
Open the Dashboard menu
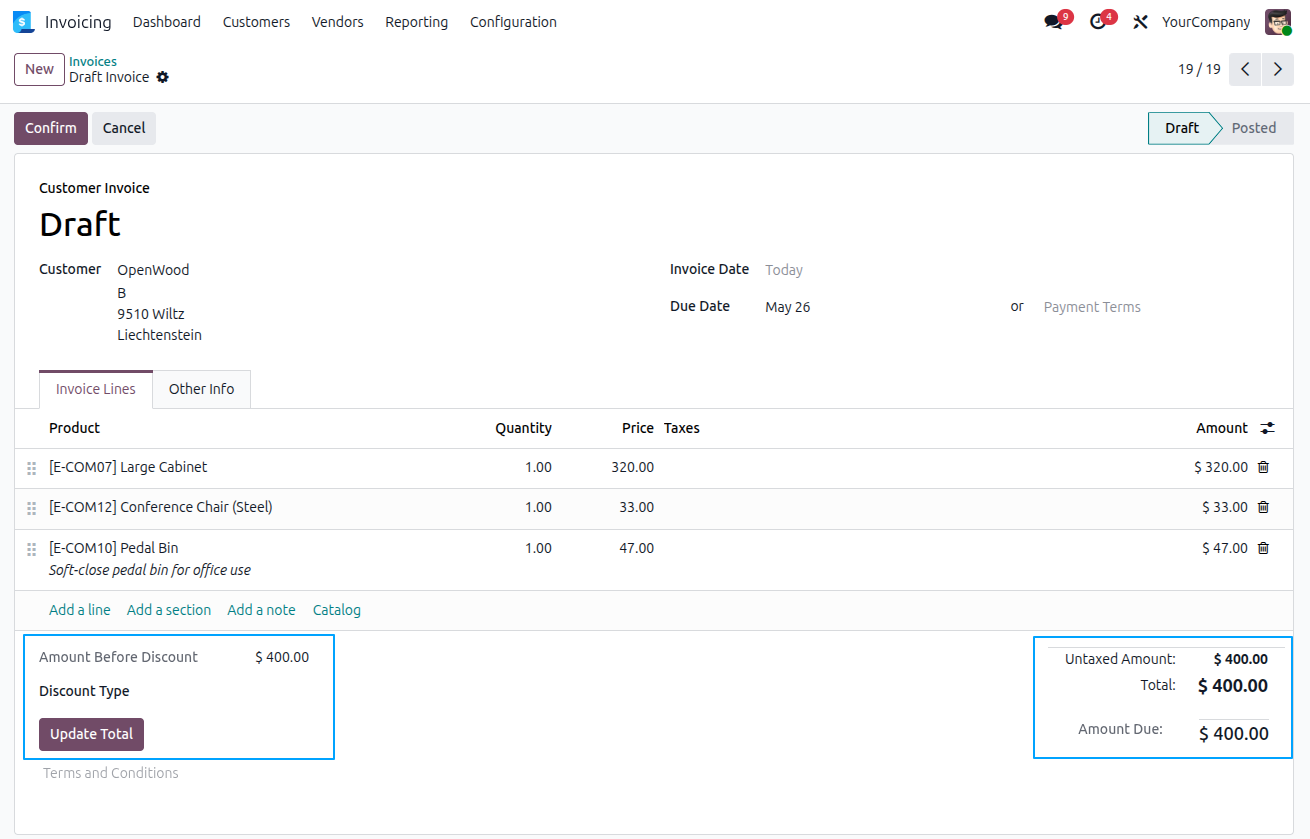[167, 22]
